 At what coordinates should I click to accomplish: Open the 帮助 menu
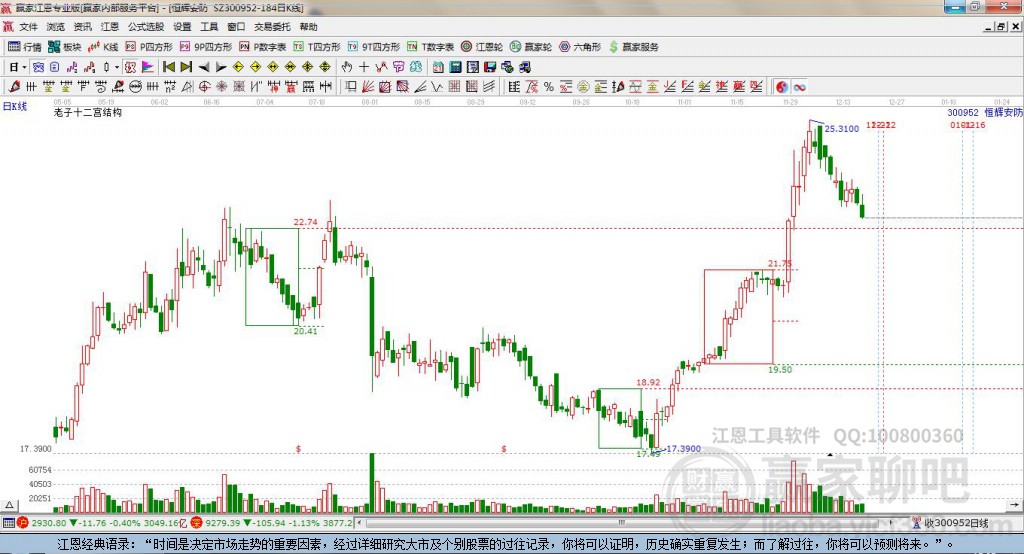pos(308,27)
